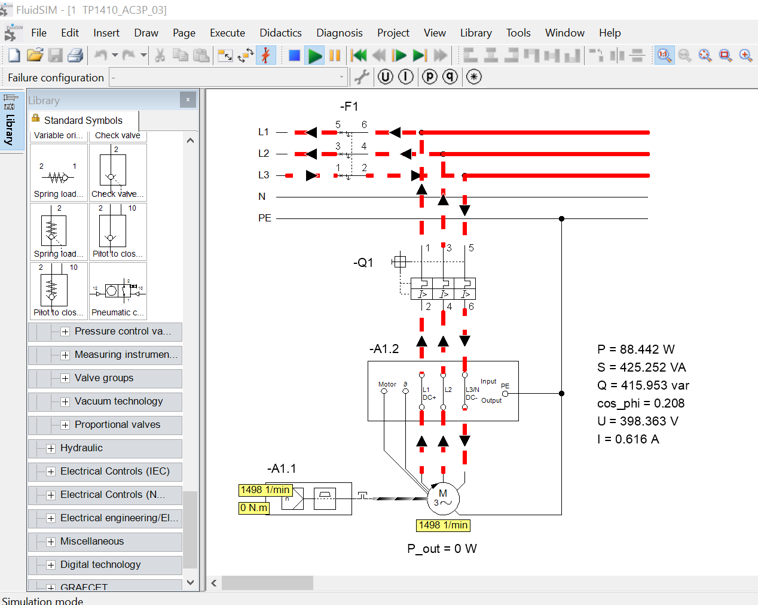Toggle the current I display button
The image size is (758, 605).
(x=406, y=77)
